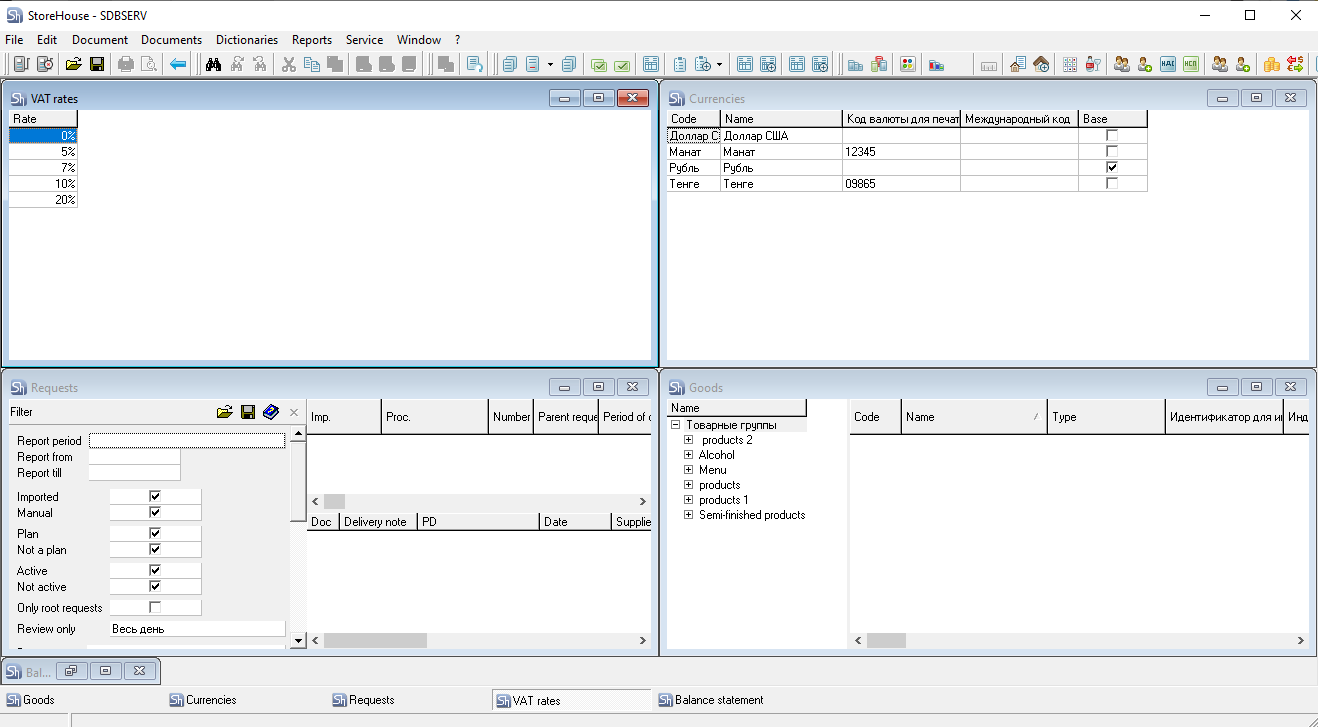Open the currency exchange arrows icon
Viewport: 1318px width, 727px height.
[1295, 65]
